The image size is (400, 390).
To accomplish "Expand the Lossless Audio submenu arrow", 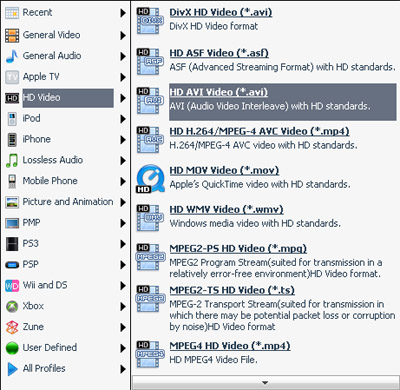I will pos(123,160).
